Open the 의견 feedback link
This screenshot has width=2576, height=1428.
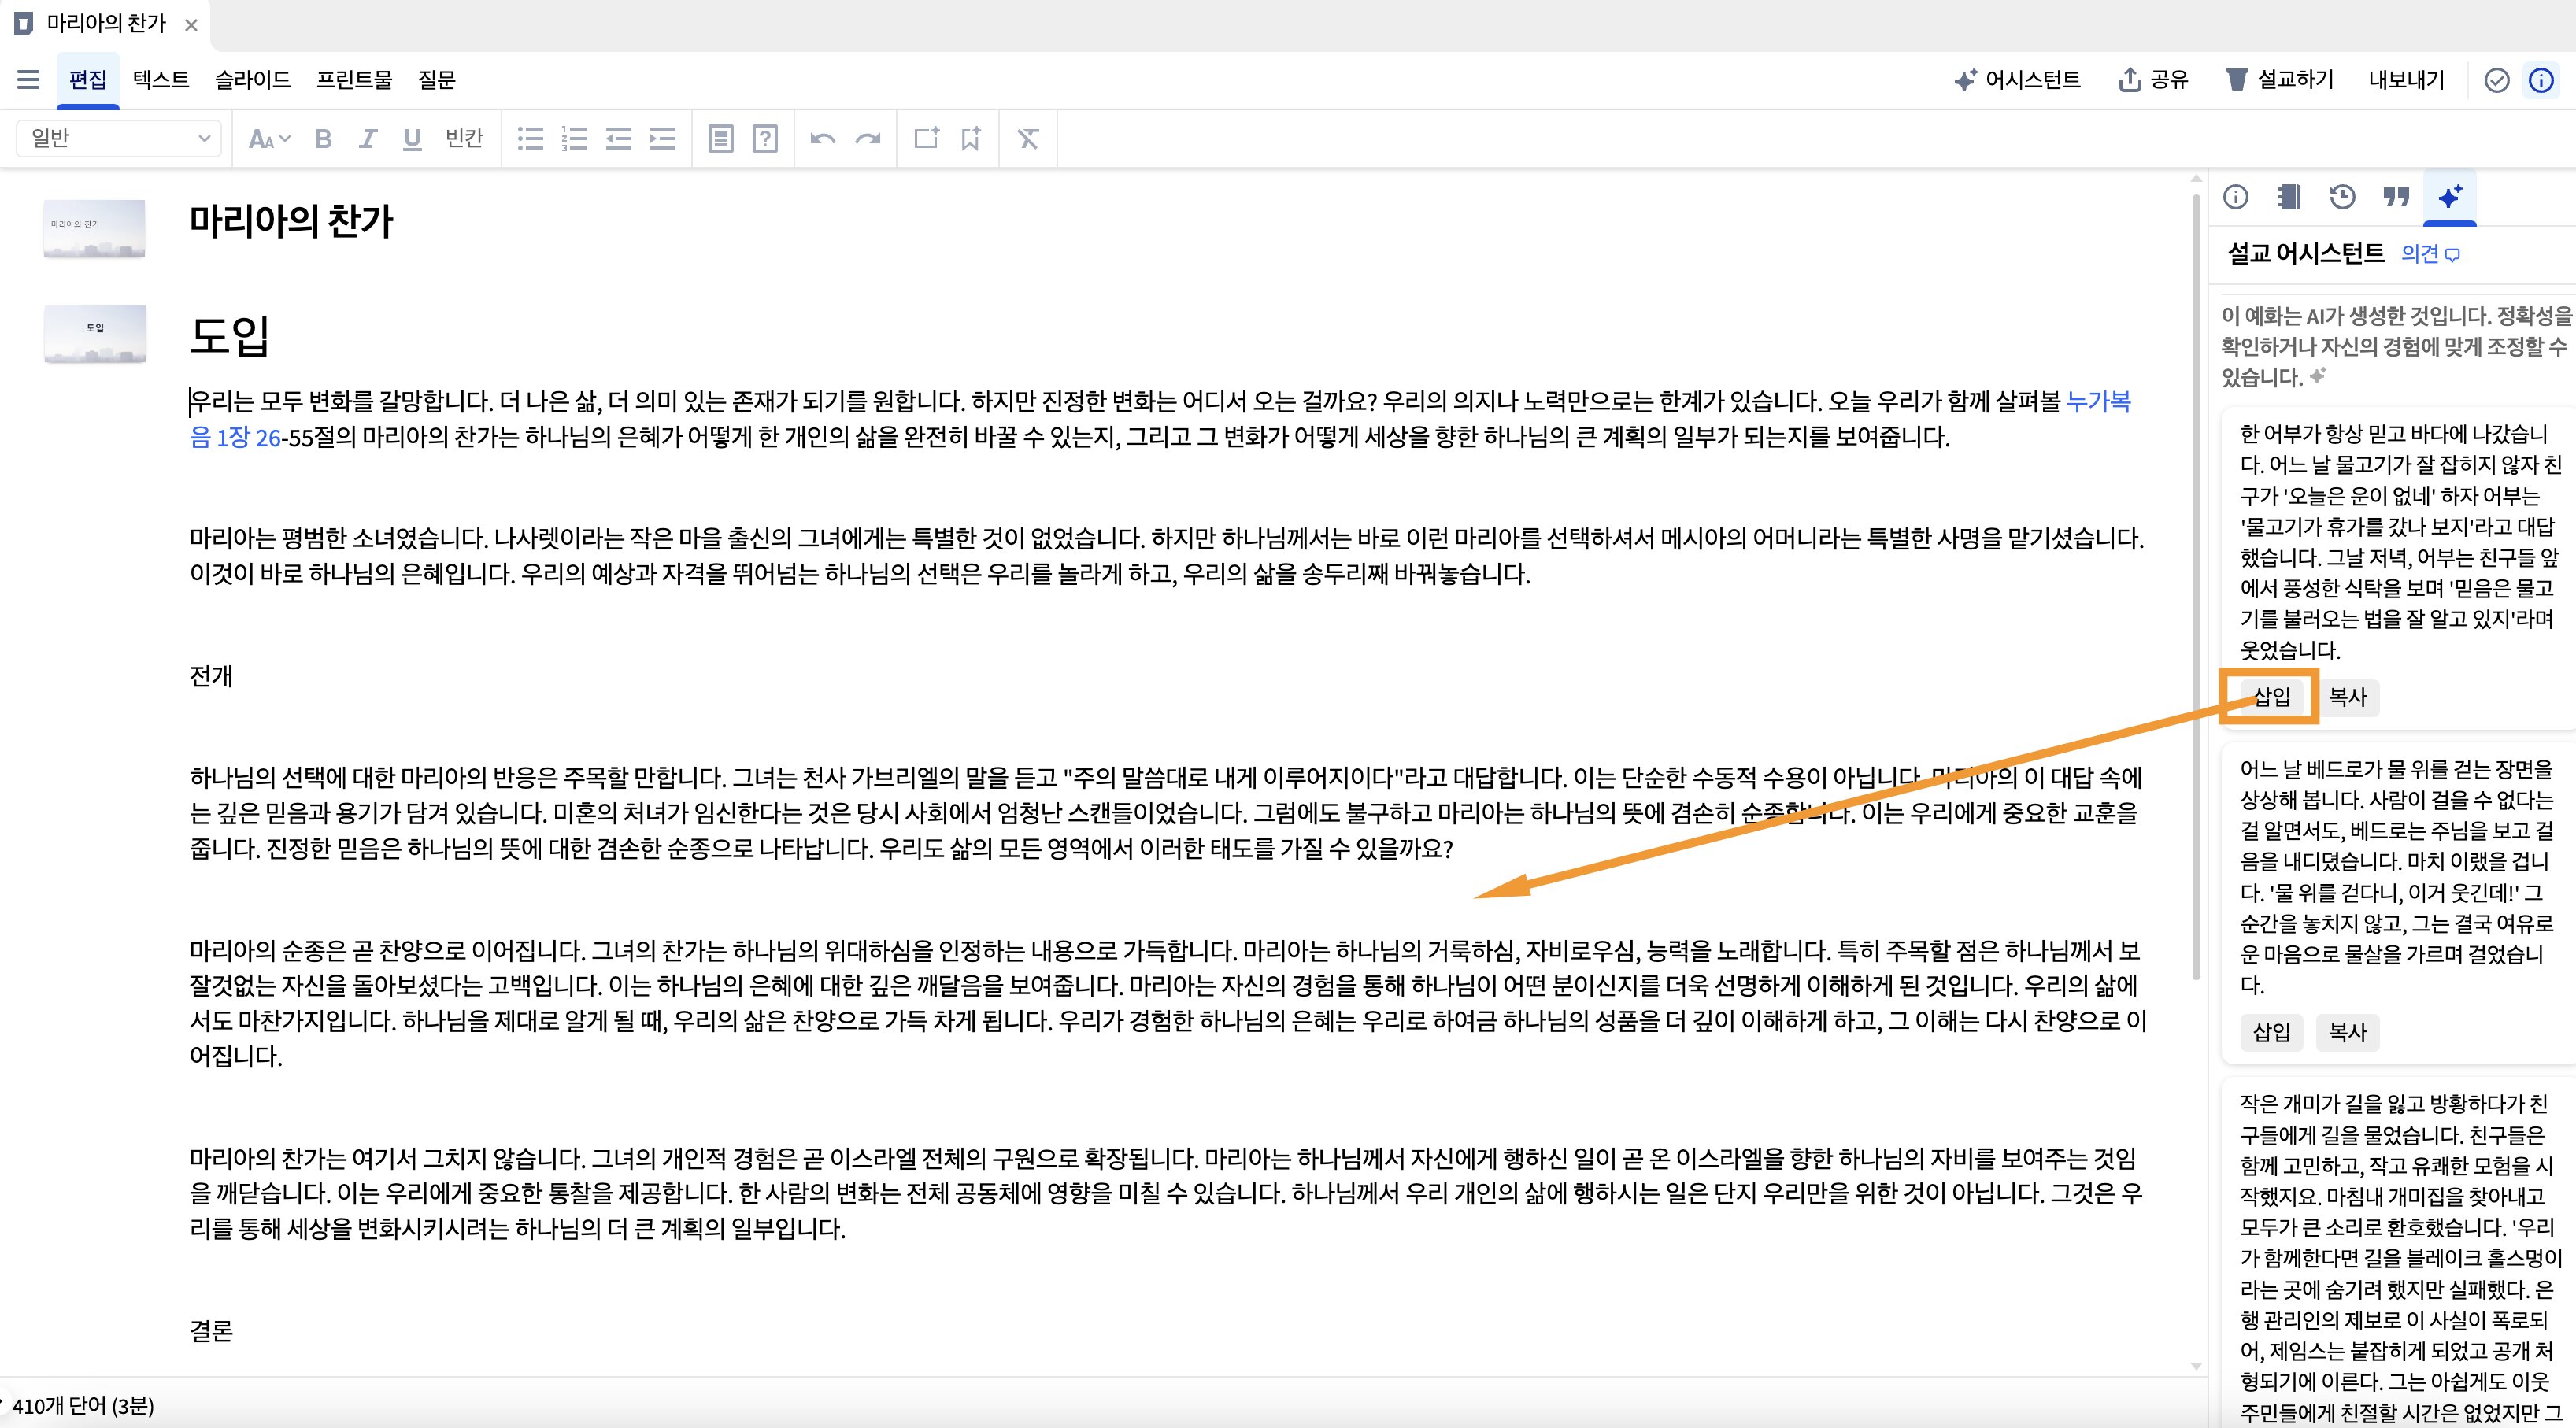click(2430, 254)
